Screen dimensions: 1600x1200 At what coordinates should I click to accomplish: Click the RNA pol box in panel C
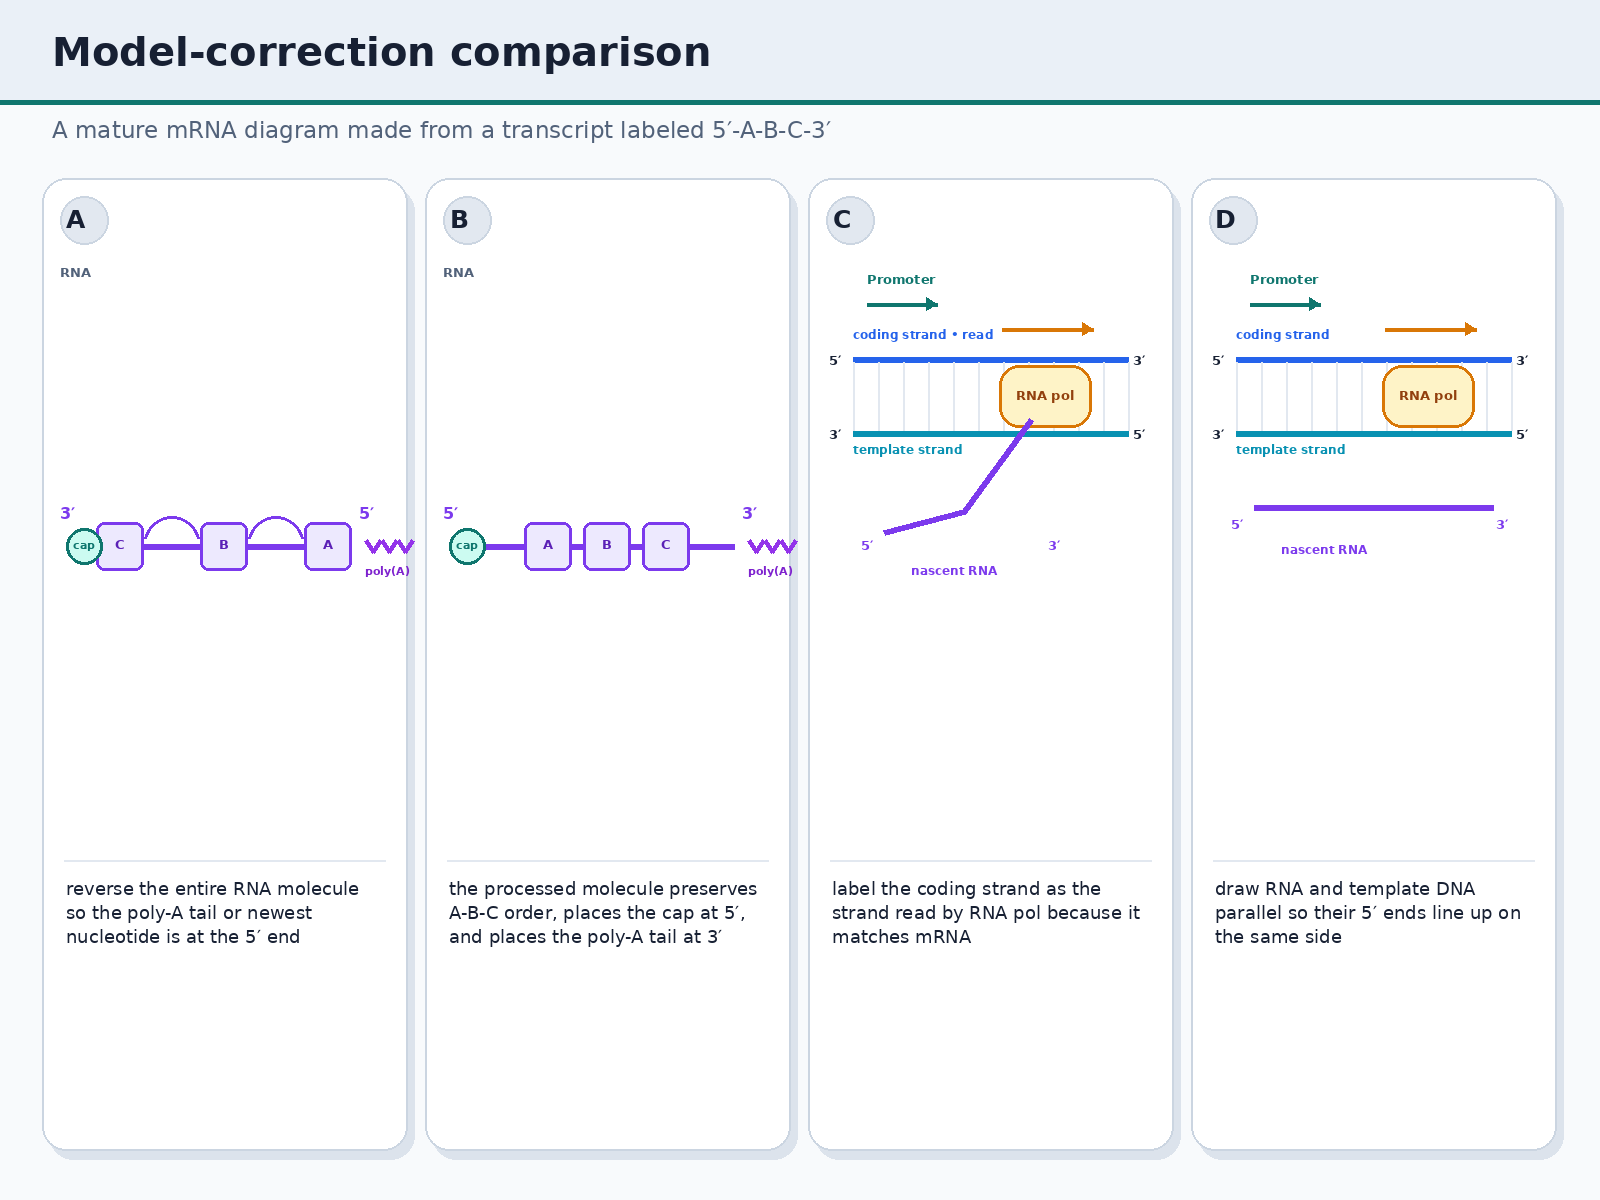pos(1045,396)
